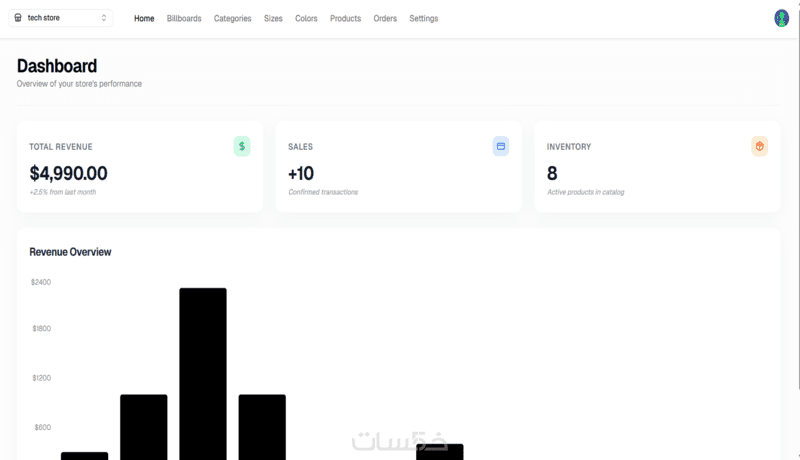The height and width of the screenshot is (460, 800).
Task: Go to the Home nav item
Action: point(144,18)
